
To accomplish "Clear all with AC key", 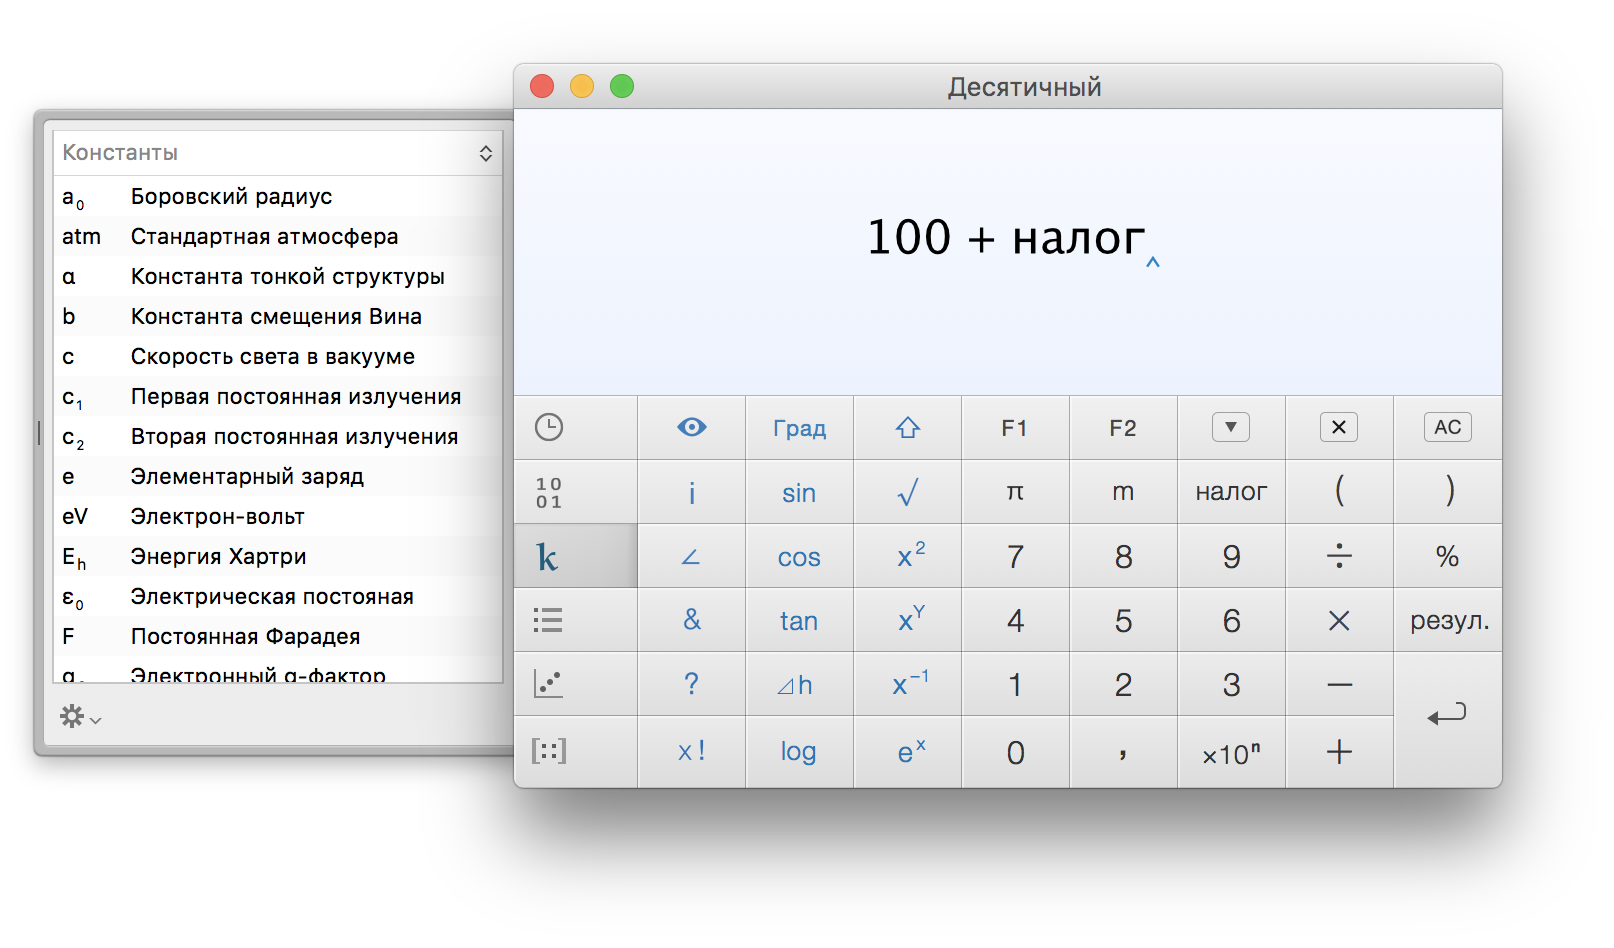I will tap(1448, 428).
